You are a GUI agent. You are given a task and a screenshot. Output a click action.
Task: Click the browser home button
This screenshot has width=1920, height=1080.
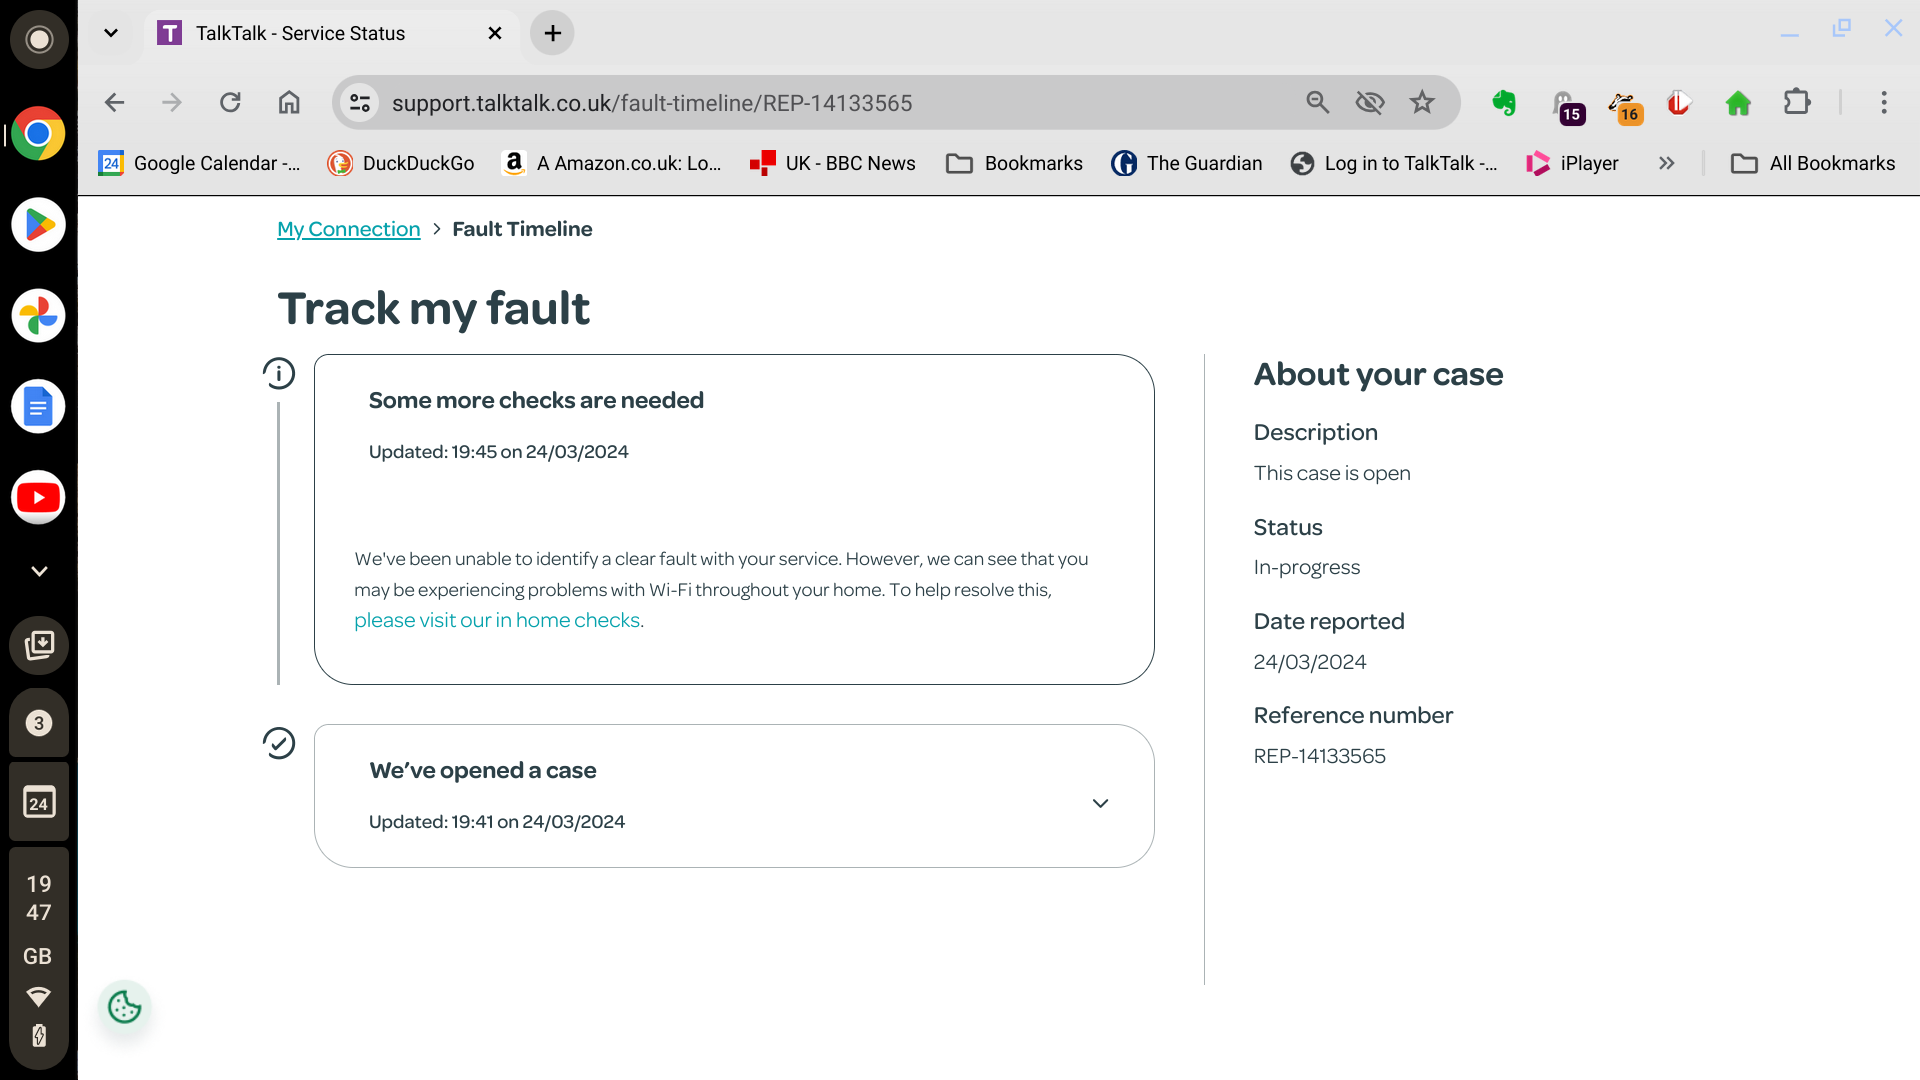(x=289, y=103)
